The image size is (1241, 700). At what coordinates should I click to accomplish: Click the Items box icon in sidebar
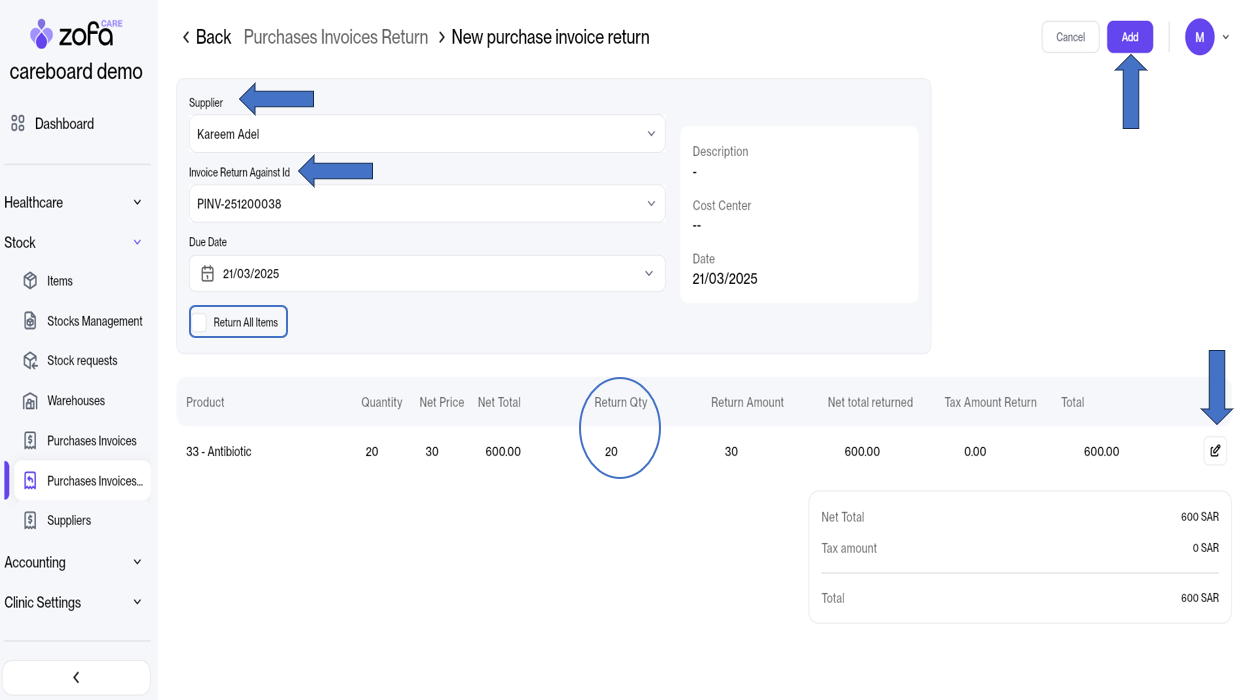coord(30,281)
